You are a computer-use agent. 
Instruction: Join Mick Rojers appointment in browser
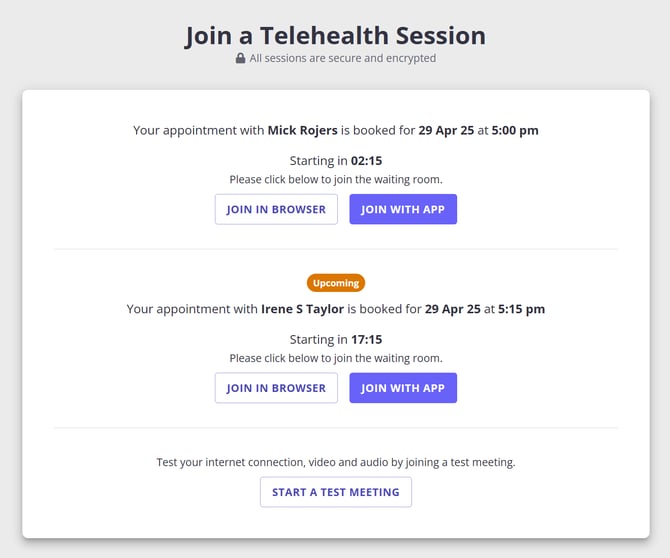[x=276, y=209]
